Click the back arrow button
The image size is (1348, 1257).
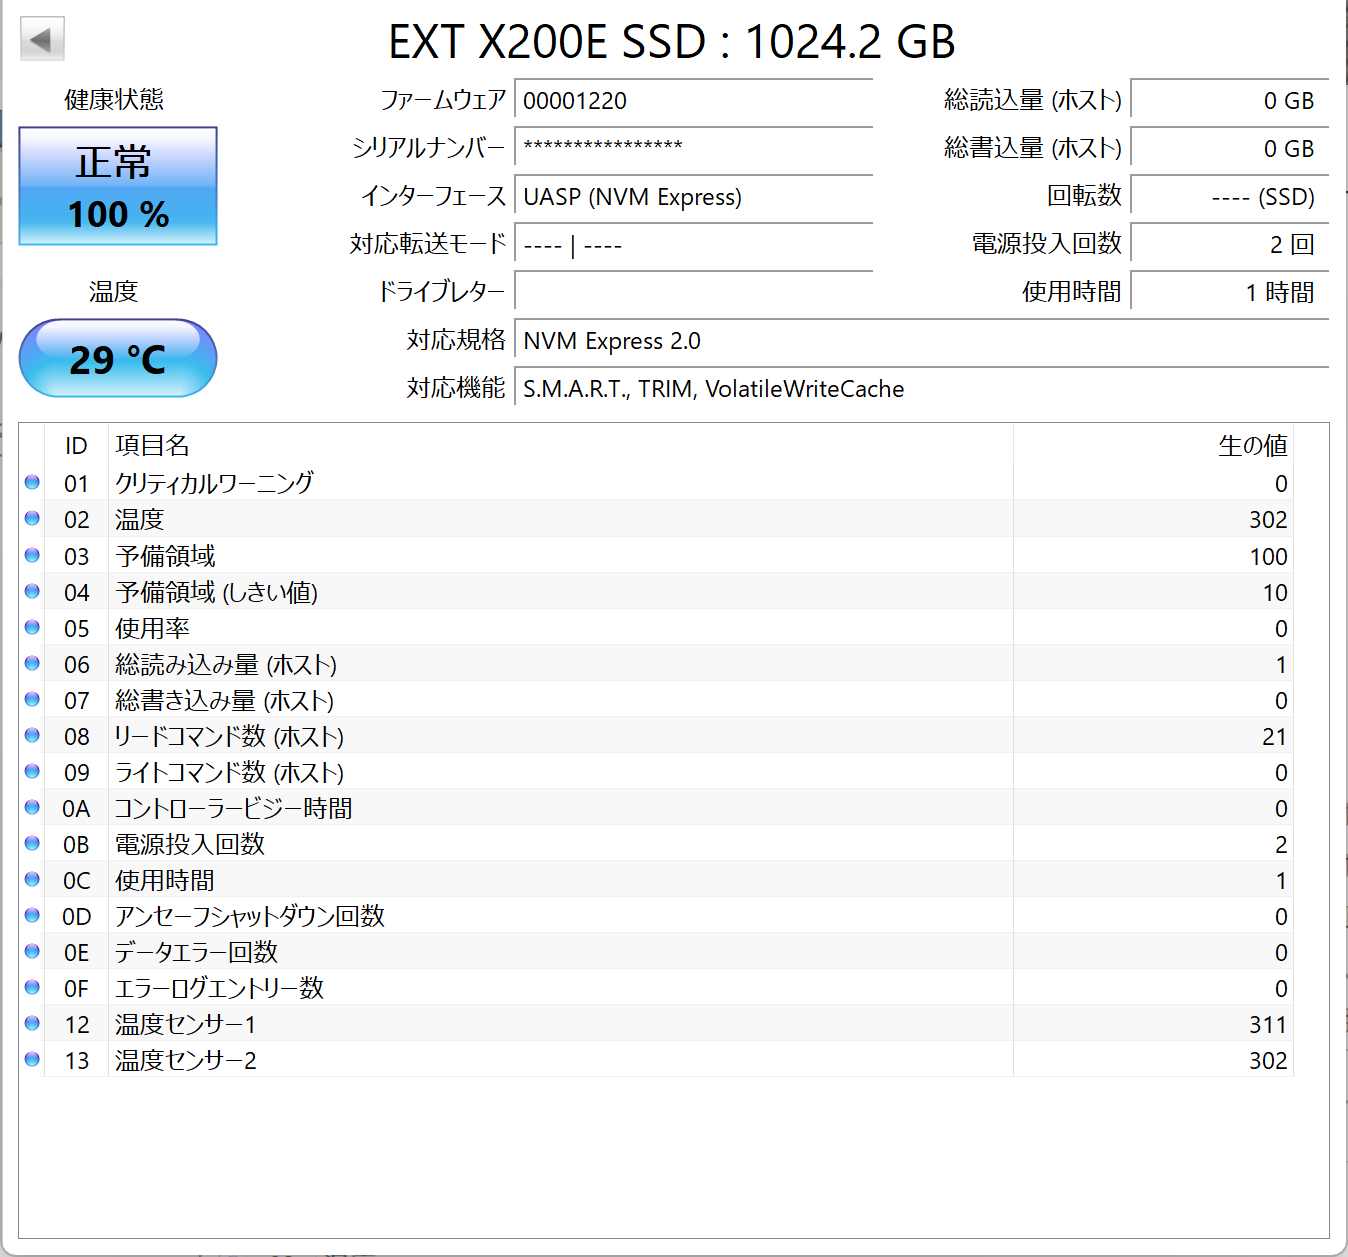[x=42, y=39]
